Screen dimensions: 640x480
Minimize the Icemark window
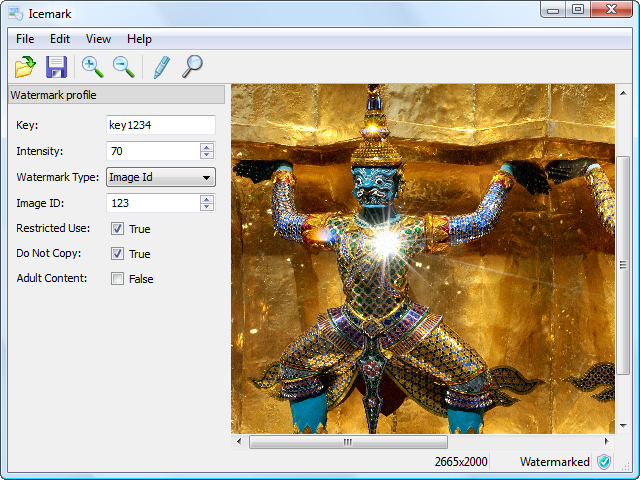point(553,10)
